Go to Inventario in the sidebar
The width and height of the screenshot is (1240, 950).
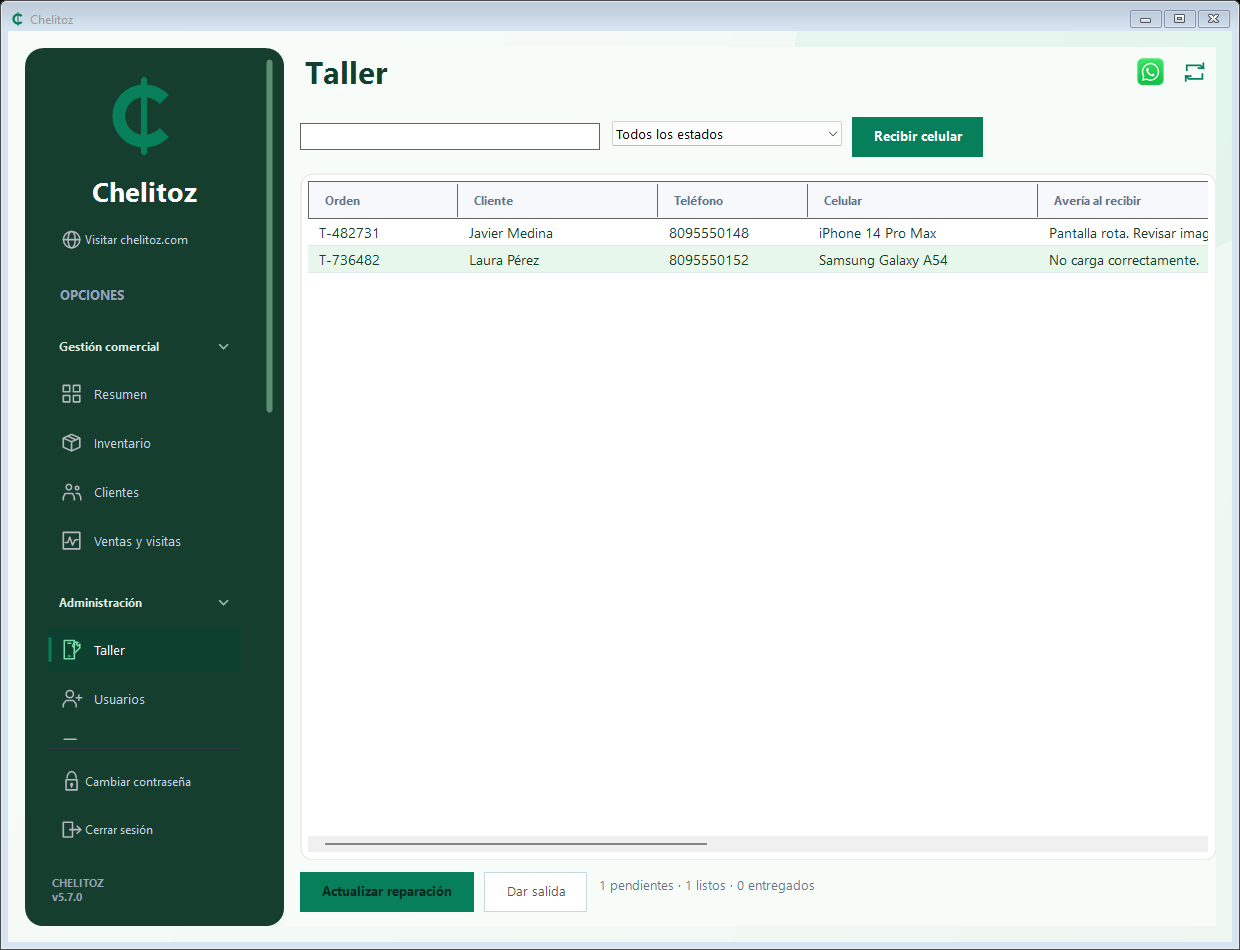145,443
